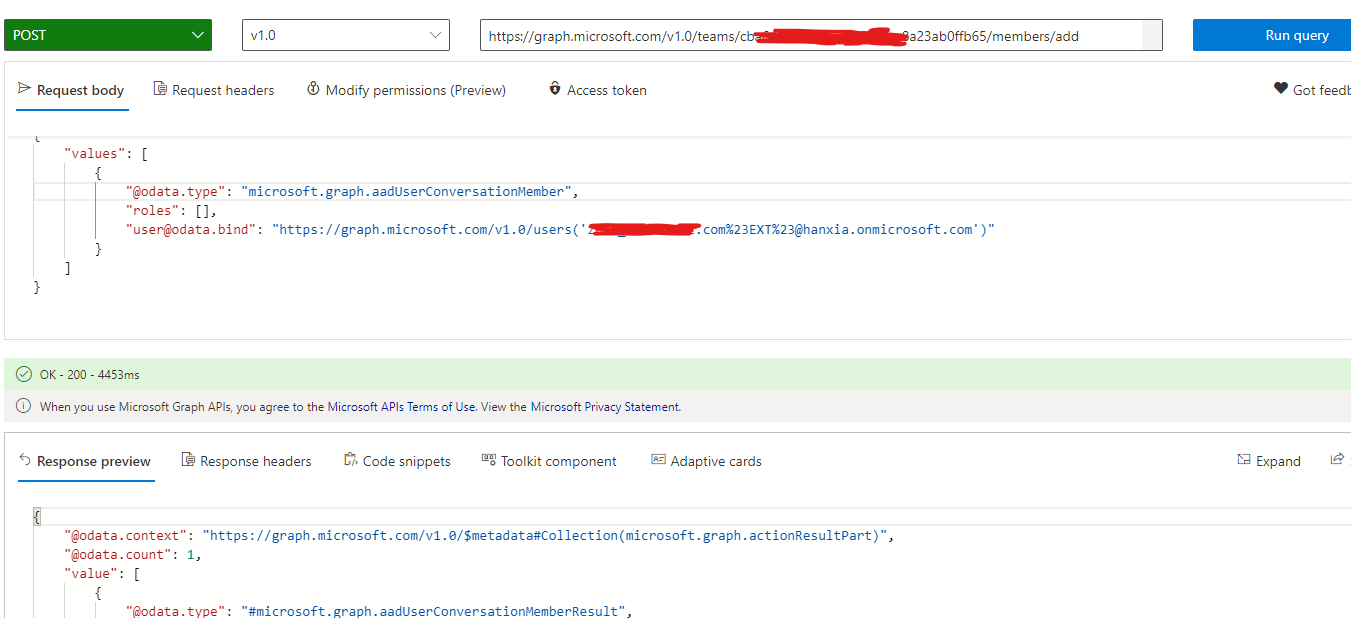Click the Access token lock icon
This screenshot has width=1351, height=618.
coord(555,89)
